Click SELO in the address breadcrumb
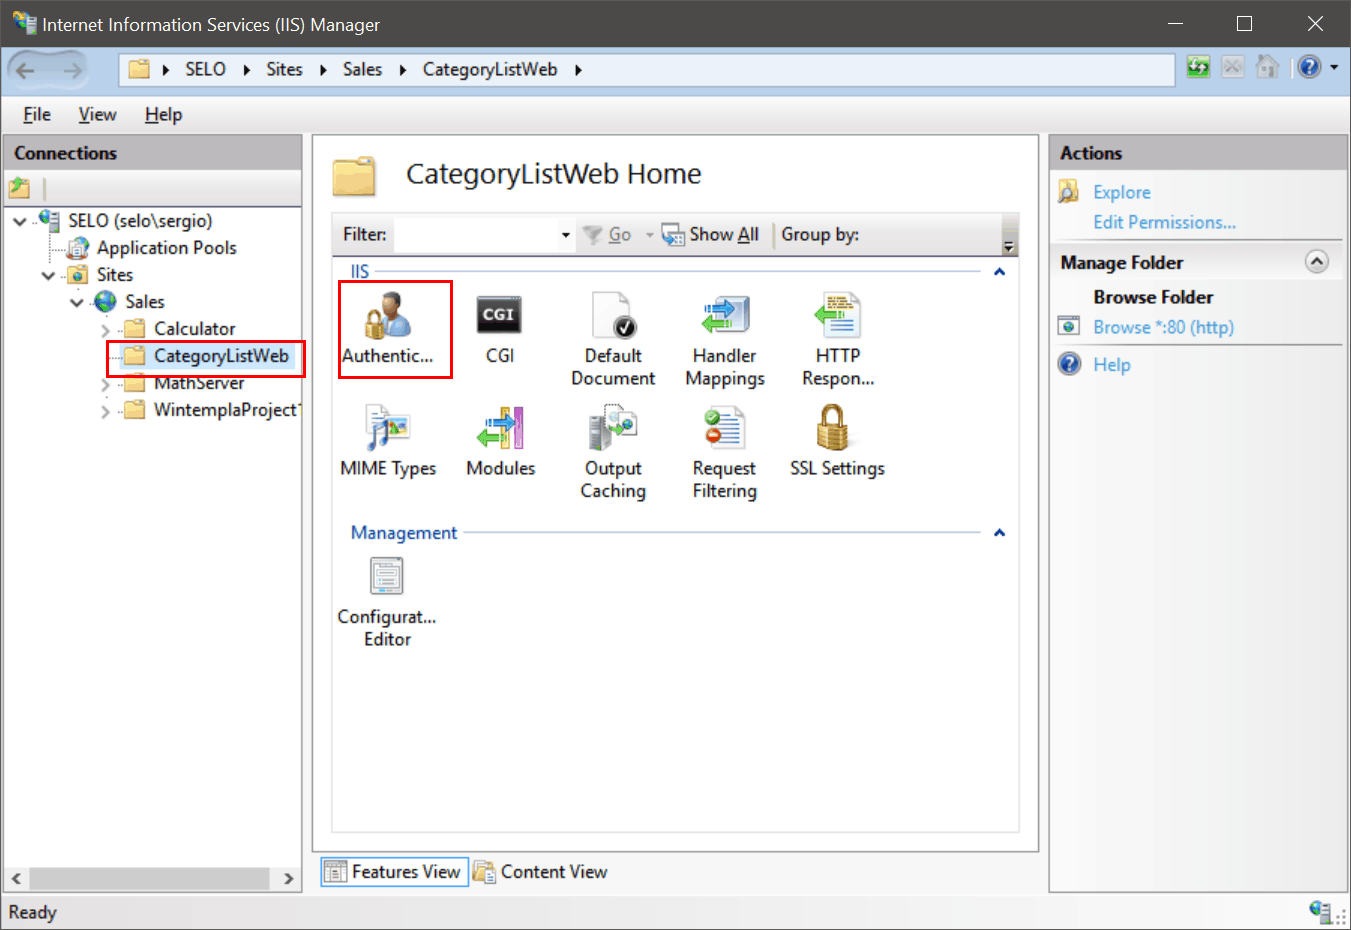The height and width of the screenshot is (930, 1351). [205, 69]
